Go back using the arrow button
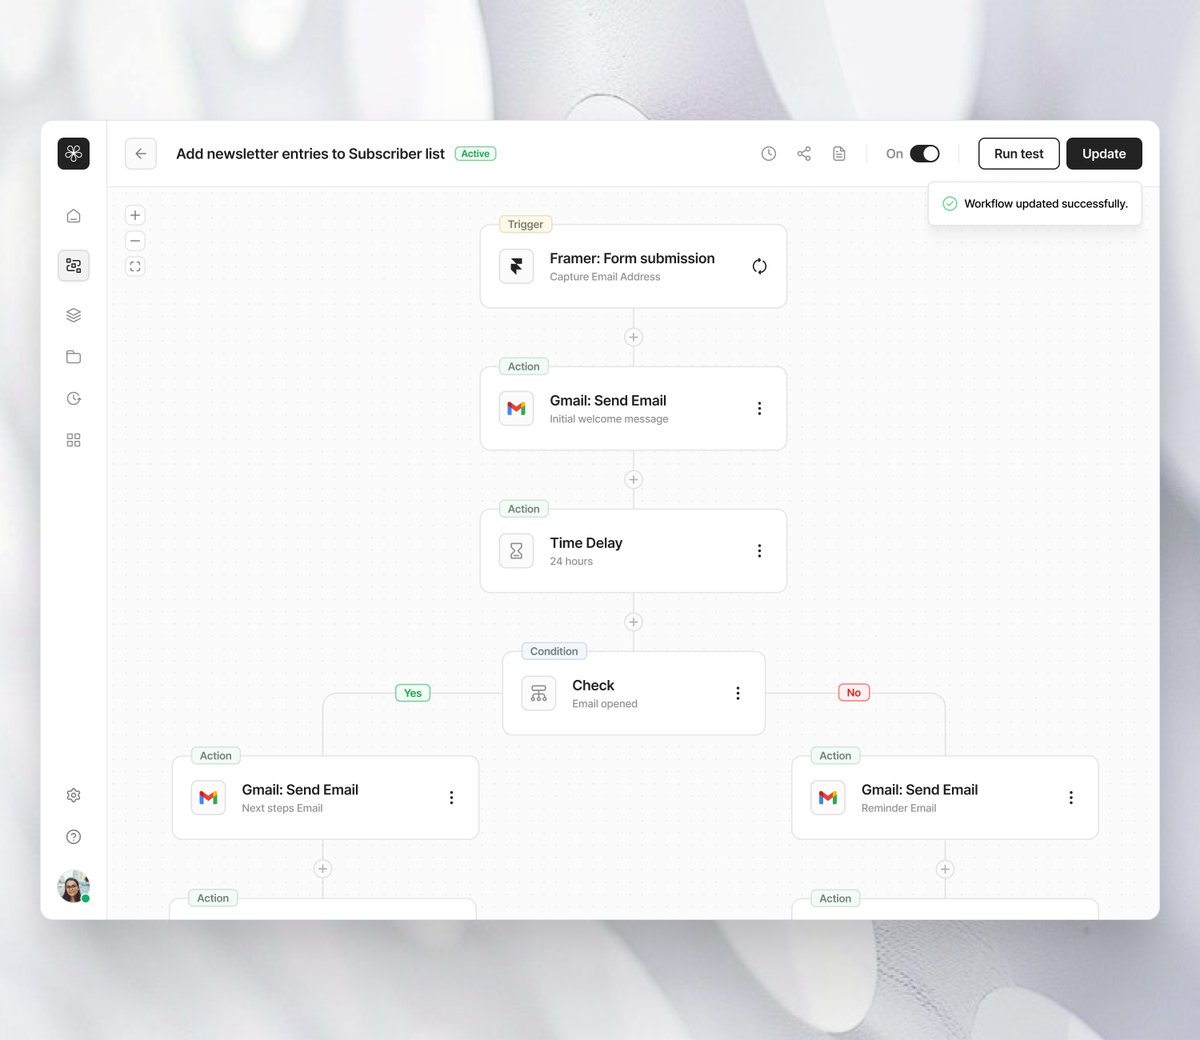 coord(141,154)
